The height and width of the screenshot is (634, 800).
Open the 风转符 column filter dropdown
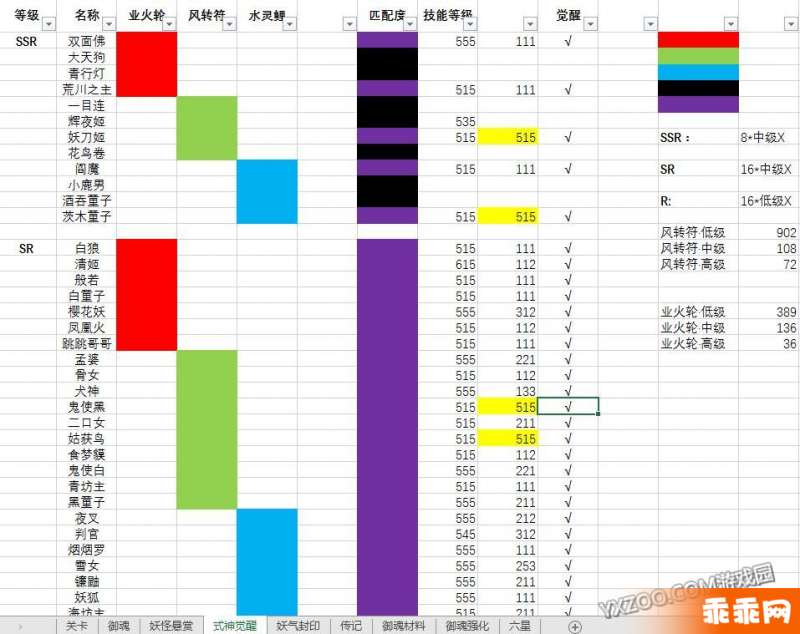click(x=229, y=23)
